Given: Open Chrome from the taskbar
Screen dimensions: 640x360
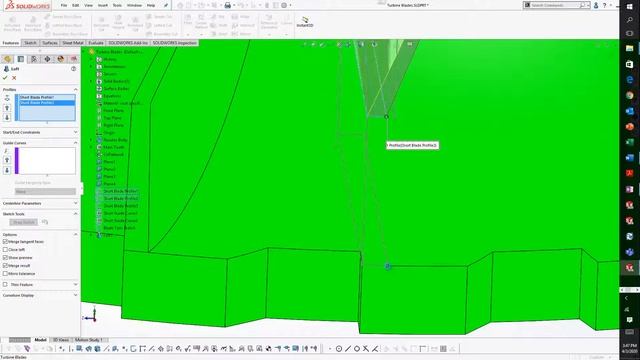Looking at the screenshot, I should (x=629, y=95).
